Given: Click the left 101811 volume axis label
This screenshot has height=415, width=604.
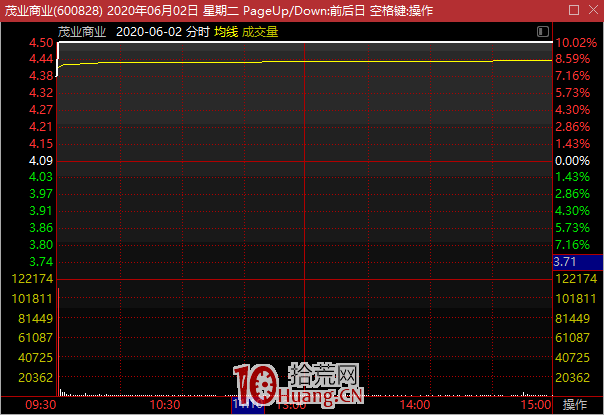Looking at the screenshot, I should pos(32,299).
